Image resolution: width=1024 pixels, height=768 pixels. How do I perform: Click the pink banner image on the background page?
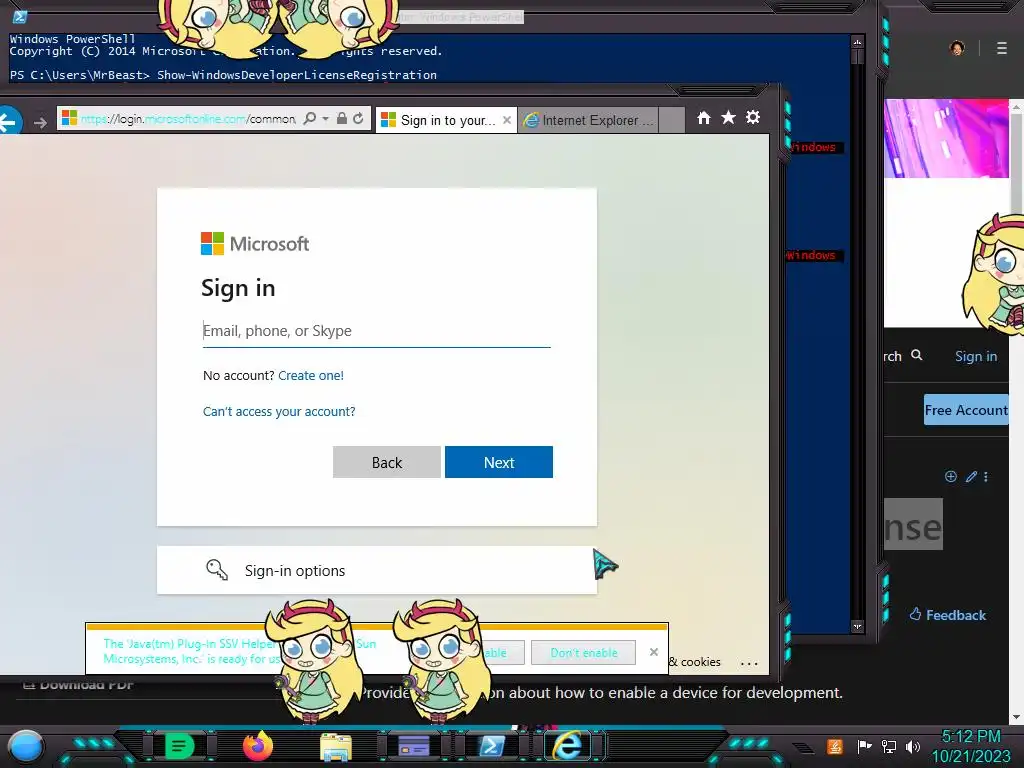click(x=946, y=138)
